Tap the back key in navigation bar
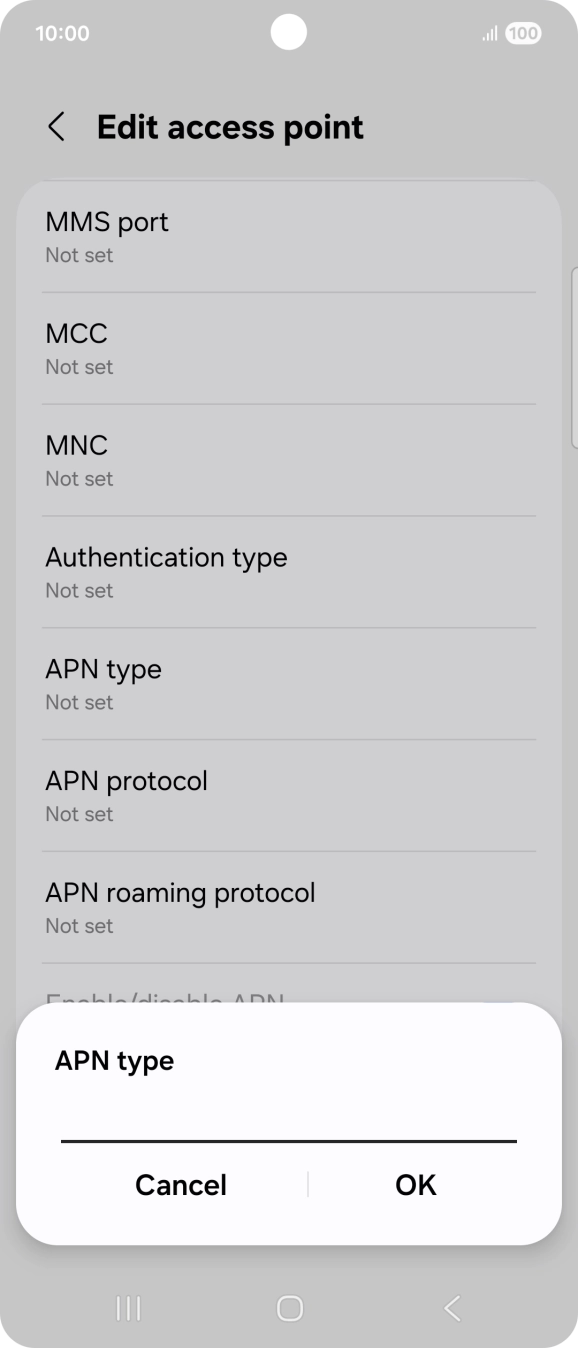This screenshot has width=578, height=1348. coord(451,1307)
